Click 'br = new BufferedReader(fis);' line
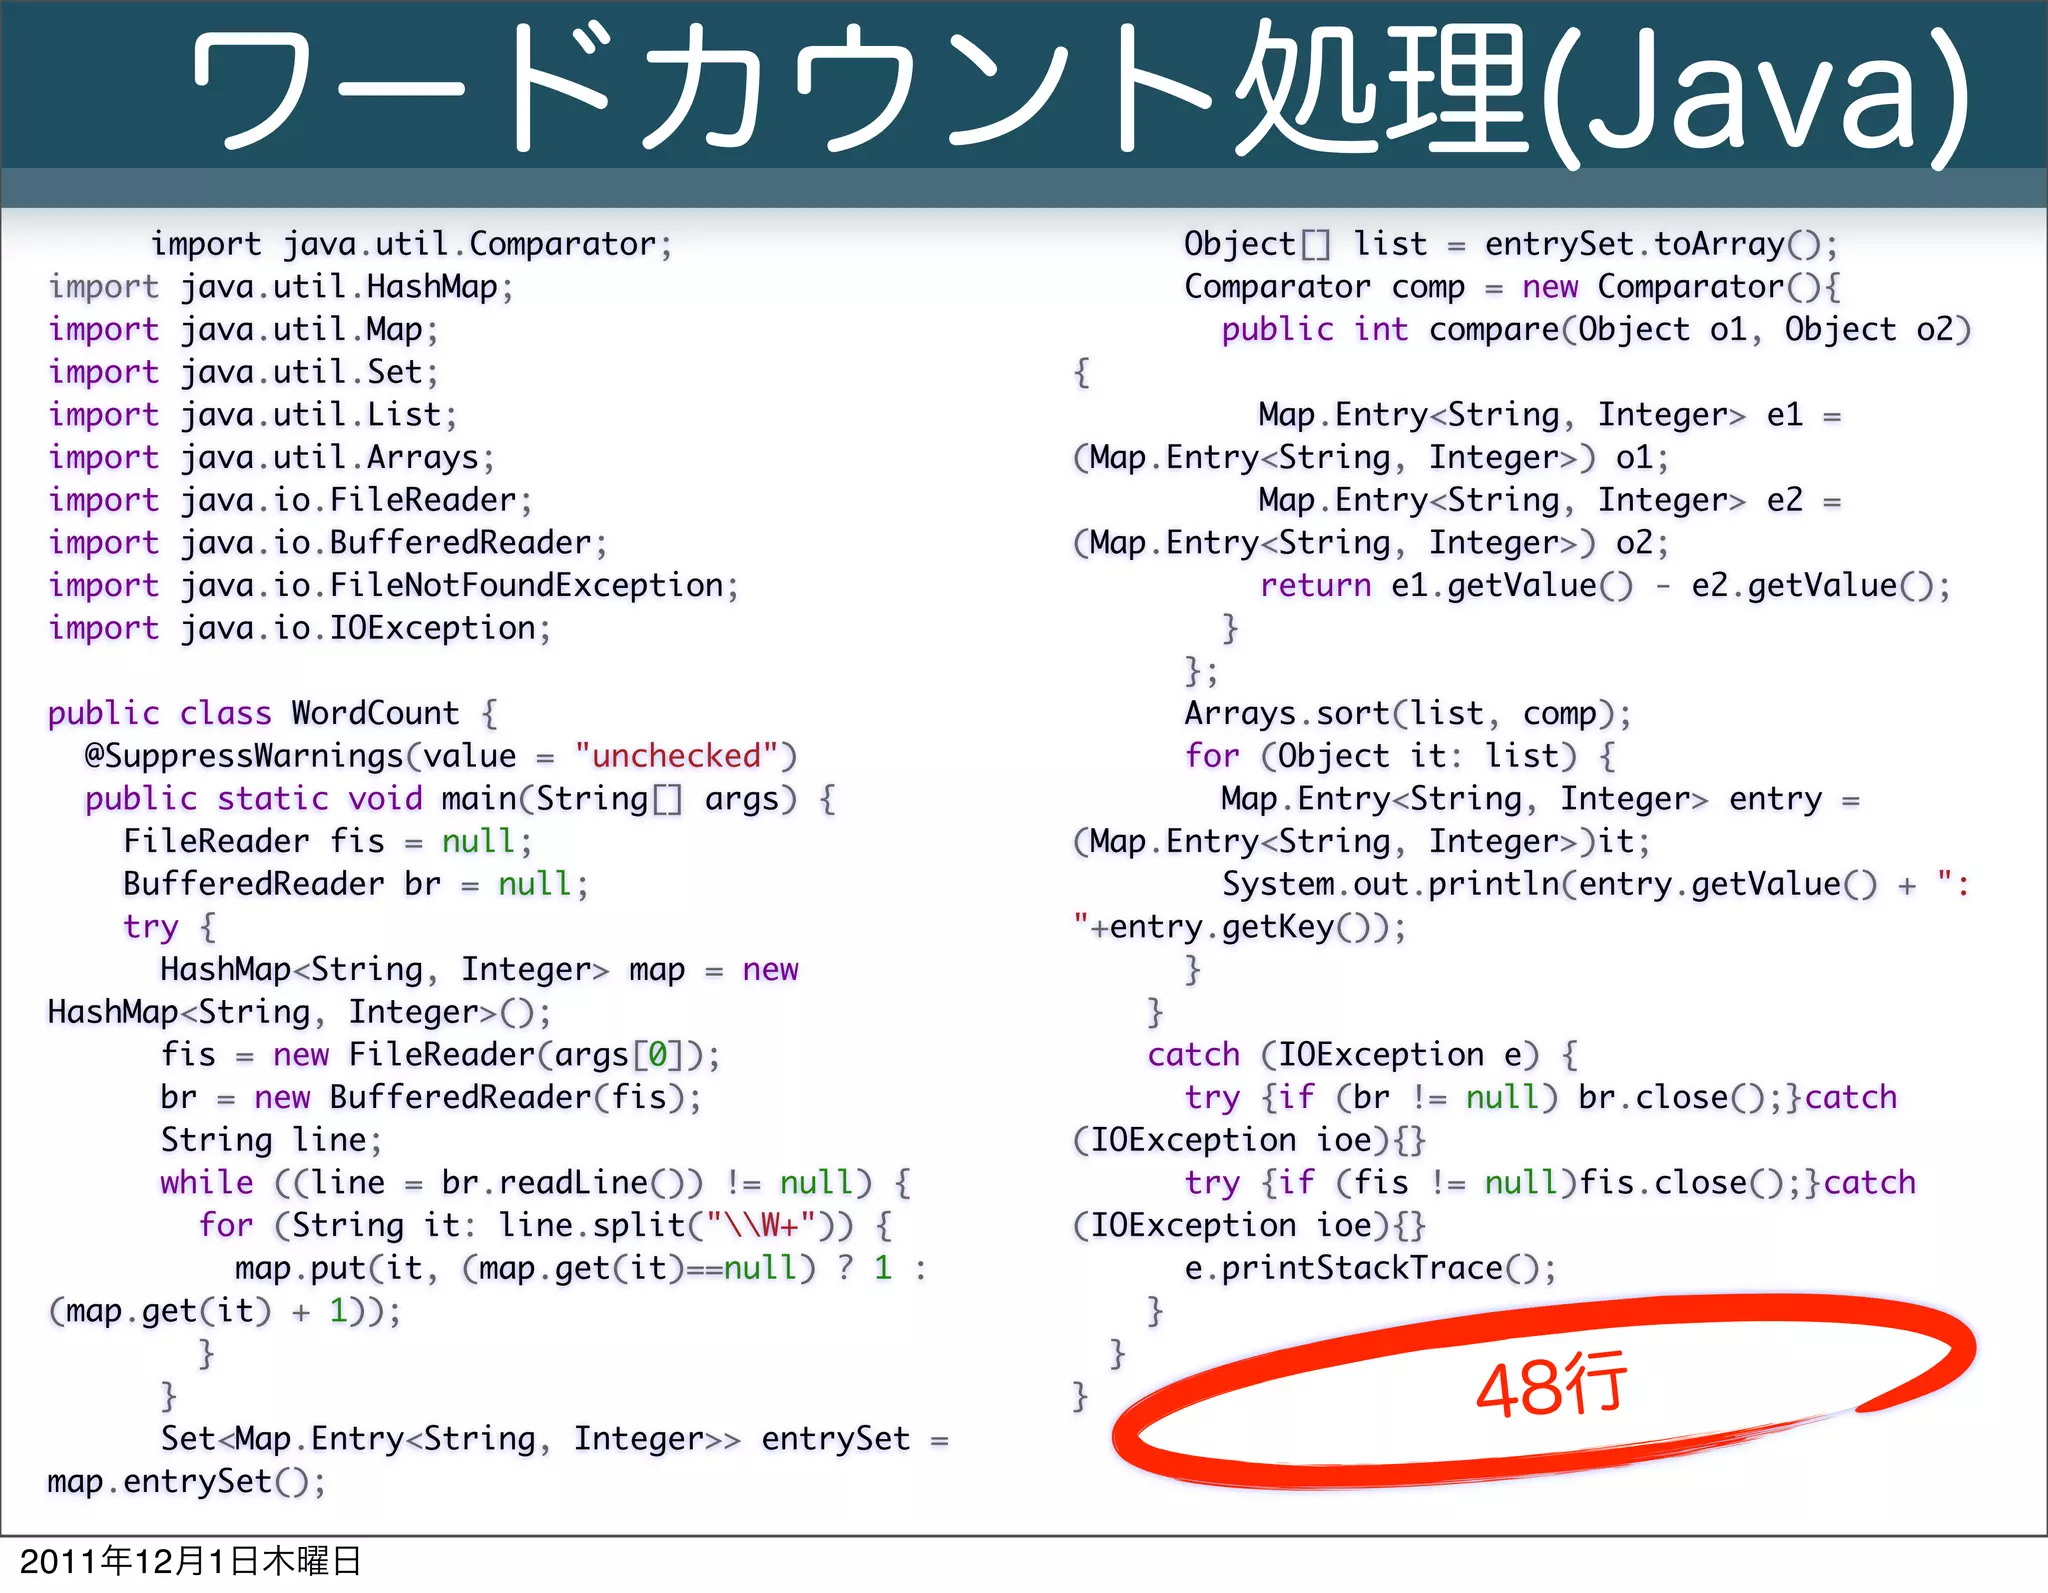The image size is (2048, 1593). click(431, 1097)
